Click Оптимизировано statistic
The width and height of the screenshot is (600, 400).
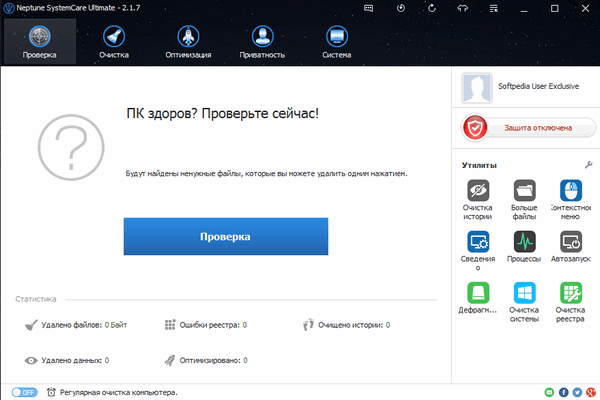[x=206, y=360]
